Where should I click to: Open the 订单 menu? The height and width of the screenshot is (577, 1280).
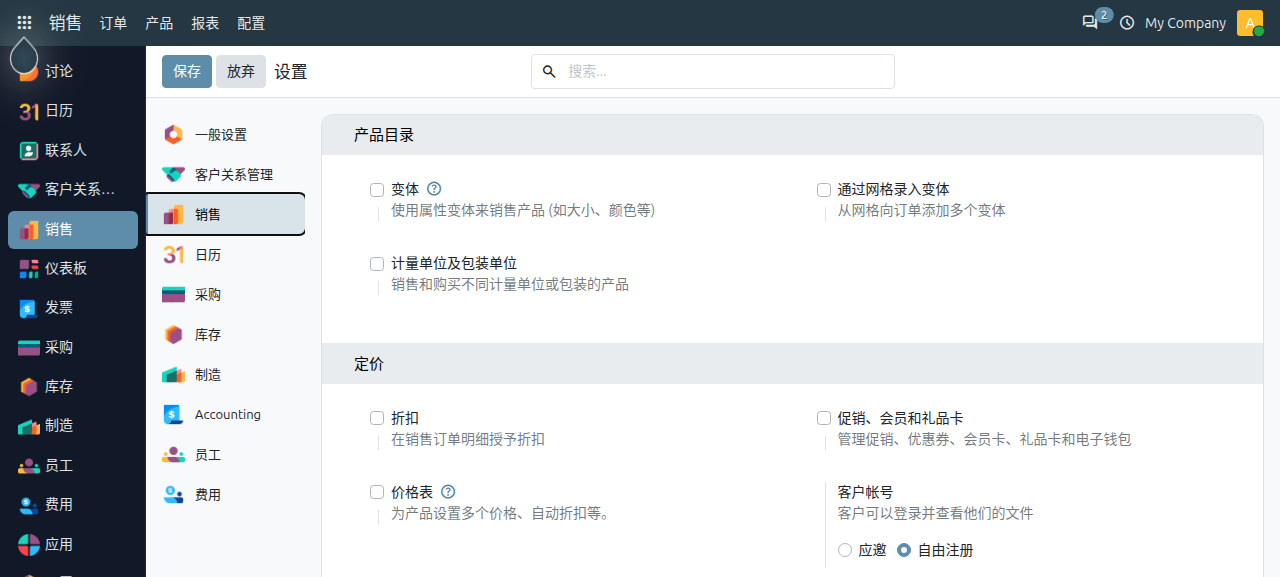tap(113, 23)
